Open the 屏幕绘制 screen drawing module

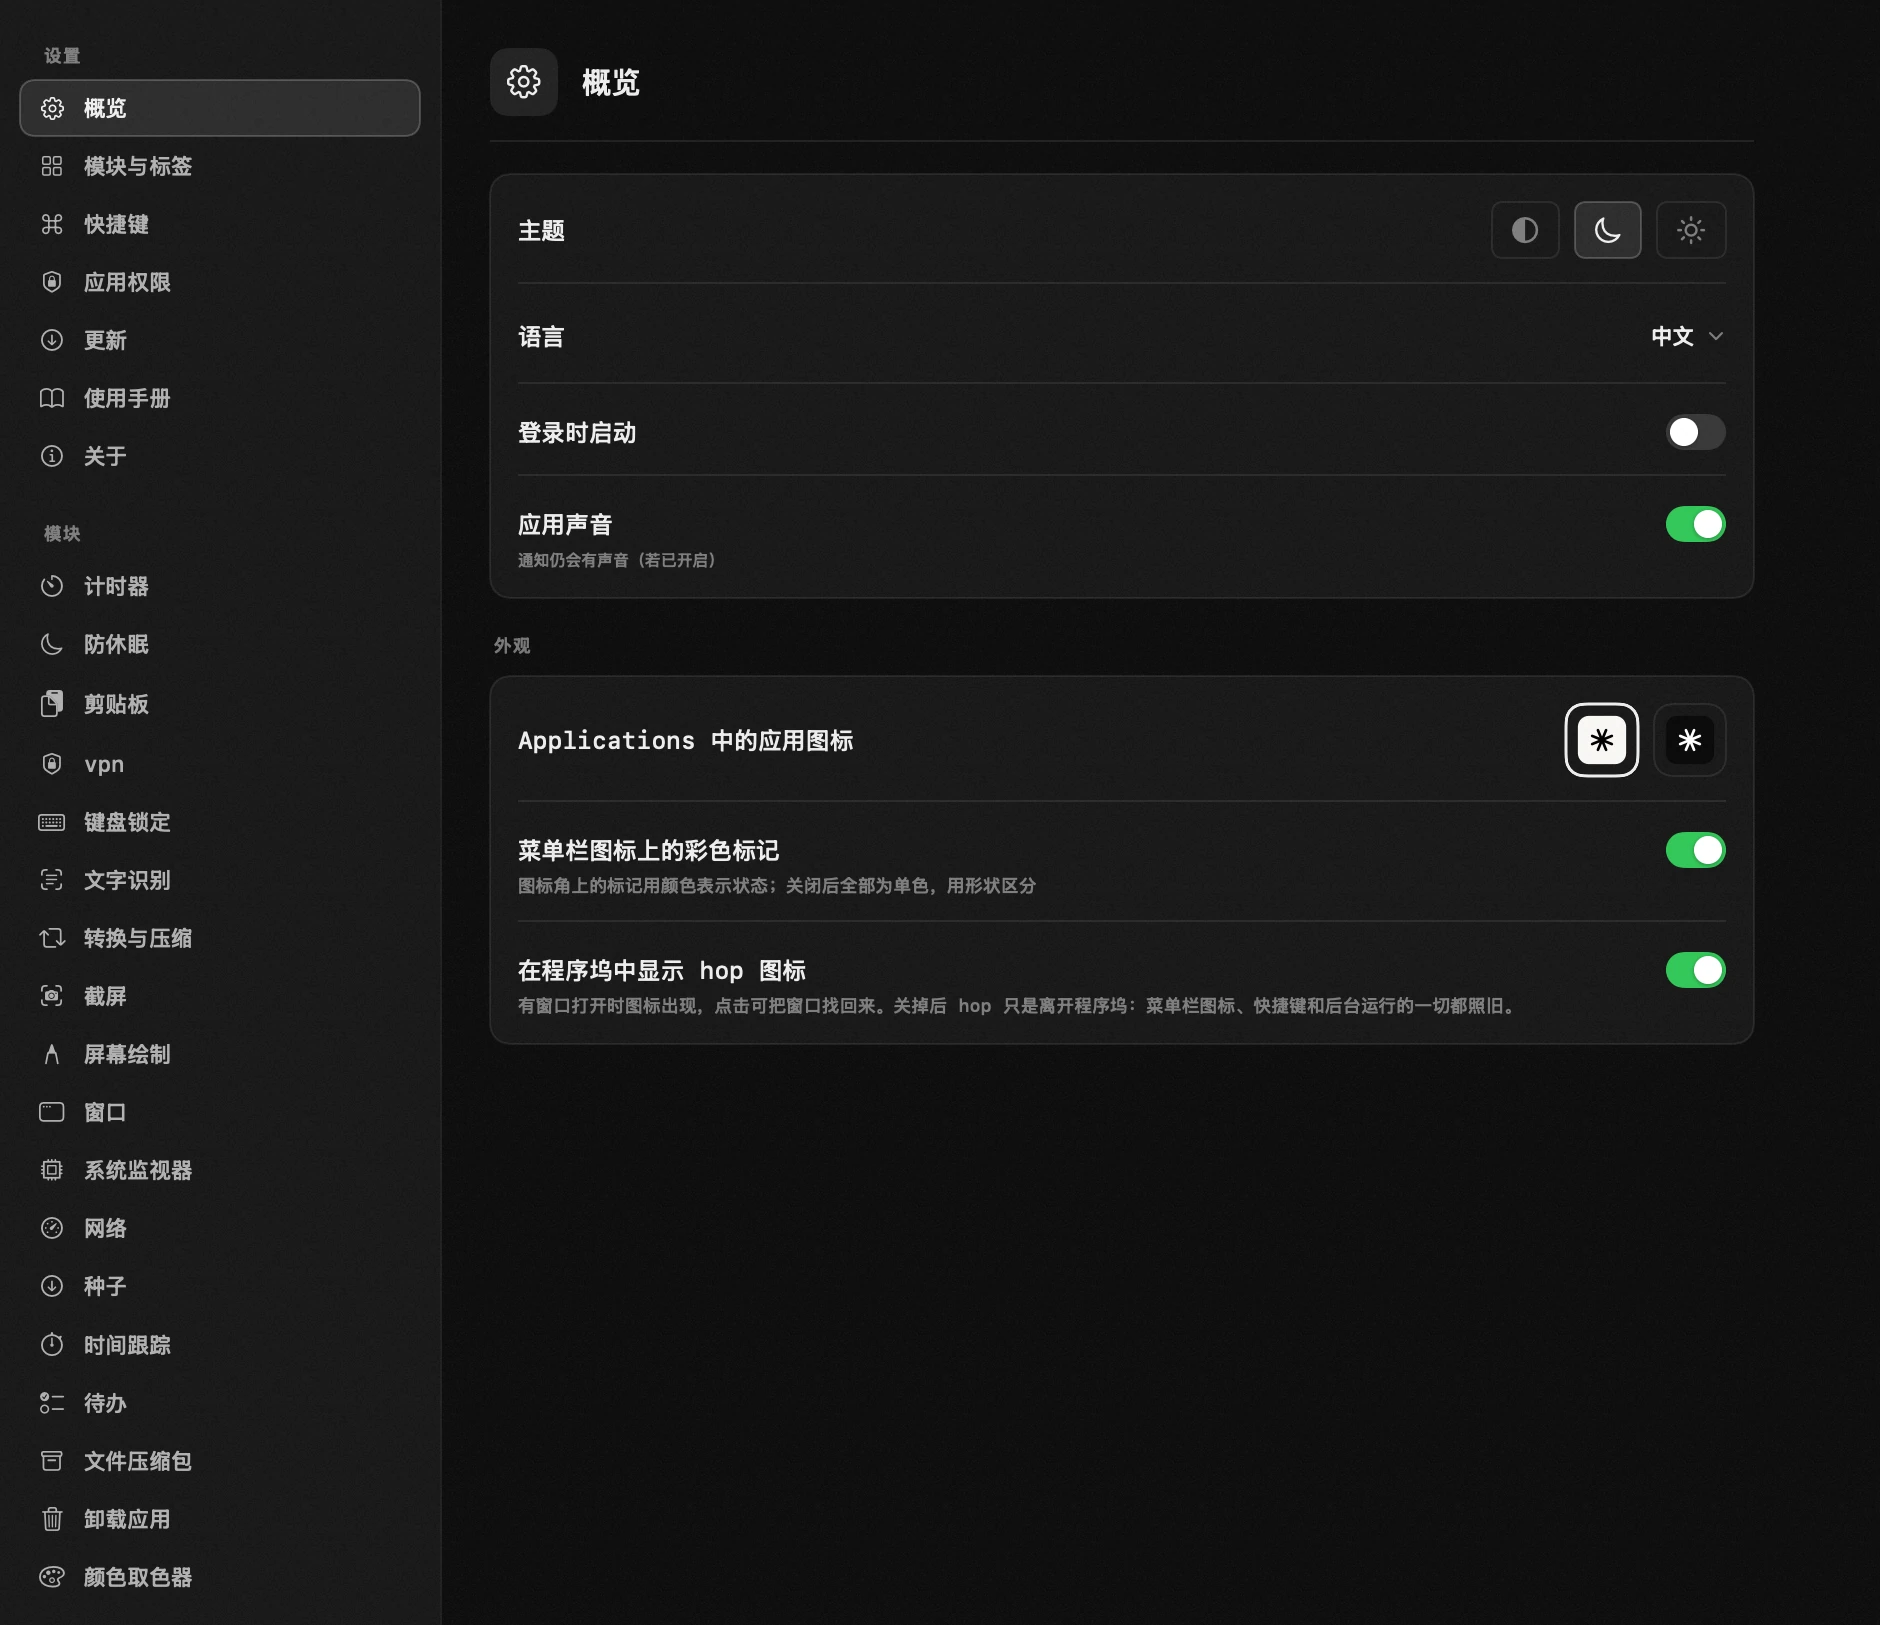(x=220, y=1054)
